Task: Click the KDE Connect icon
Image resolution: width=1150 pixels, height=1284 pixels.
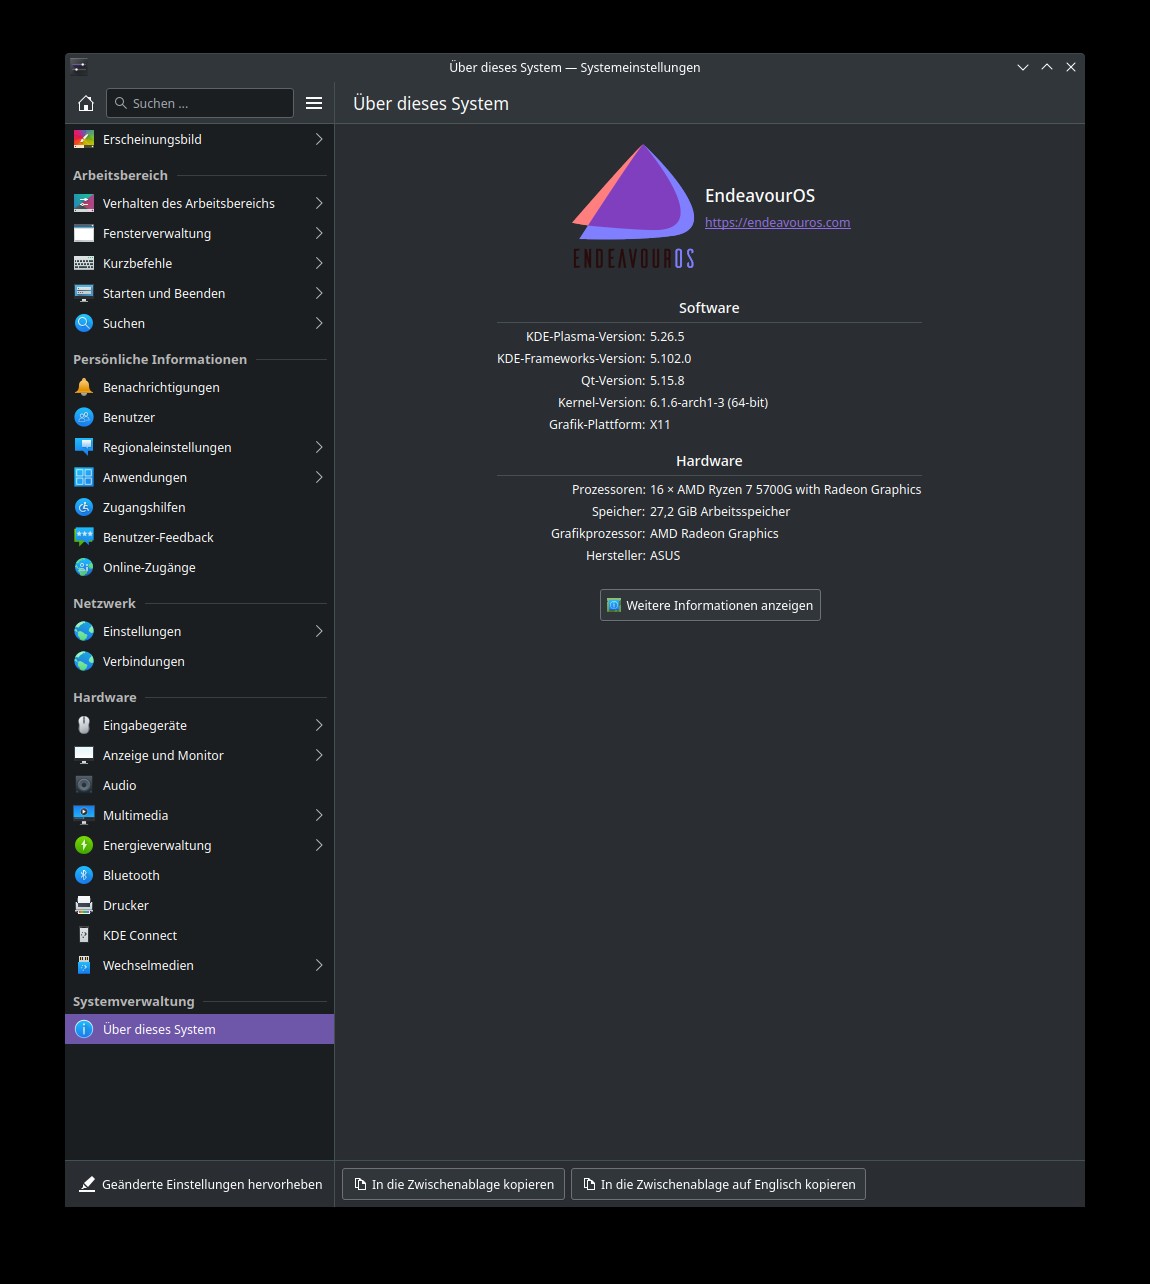Action: pos(84,935)
